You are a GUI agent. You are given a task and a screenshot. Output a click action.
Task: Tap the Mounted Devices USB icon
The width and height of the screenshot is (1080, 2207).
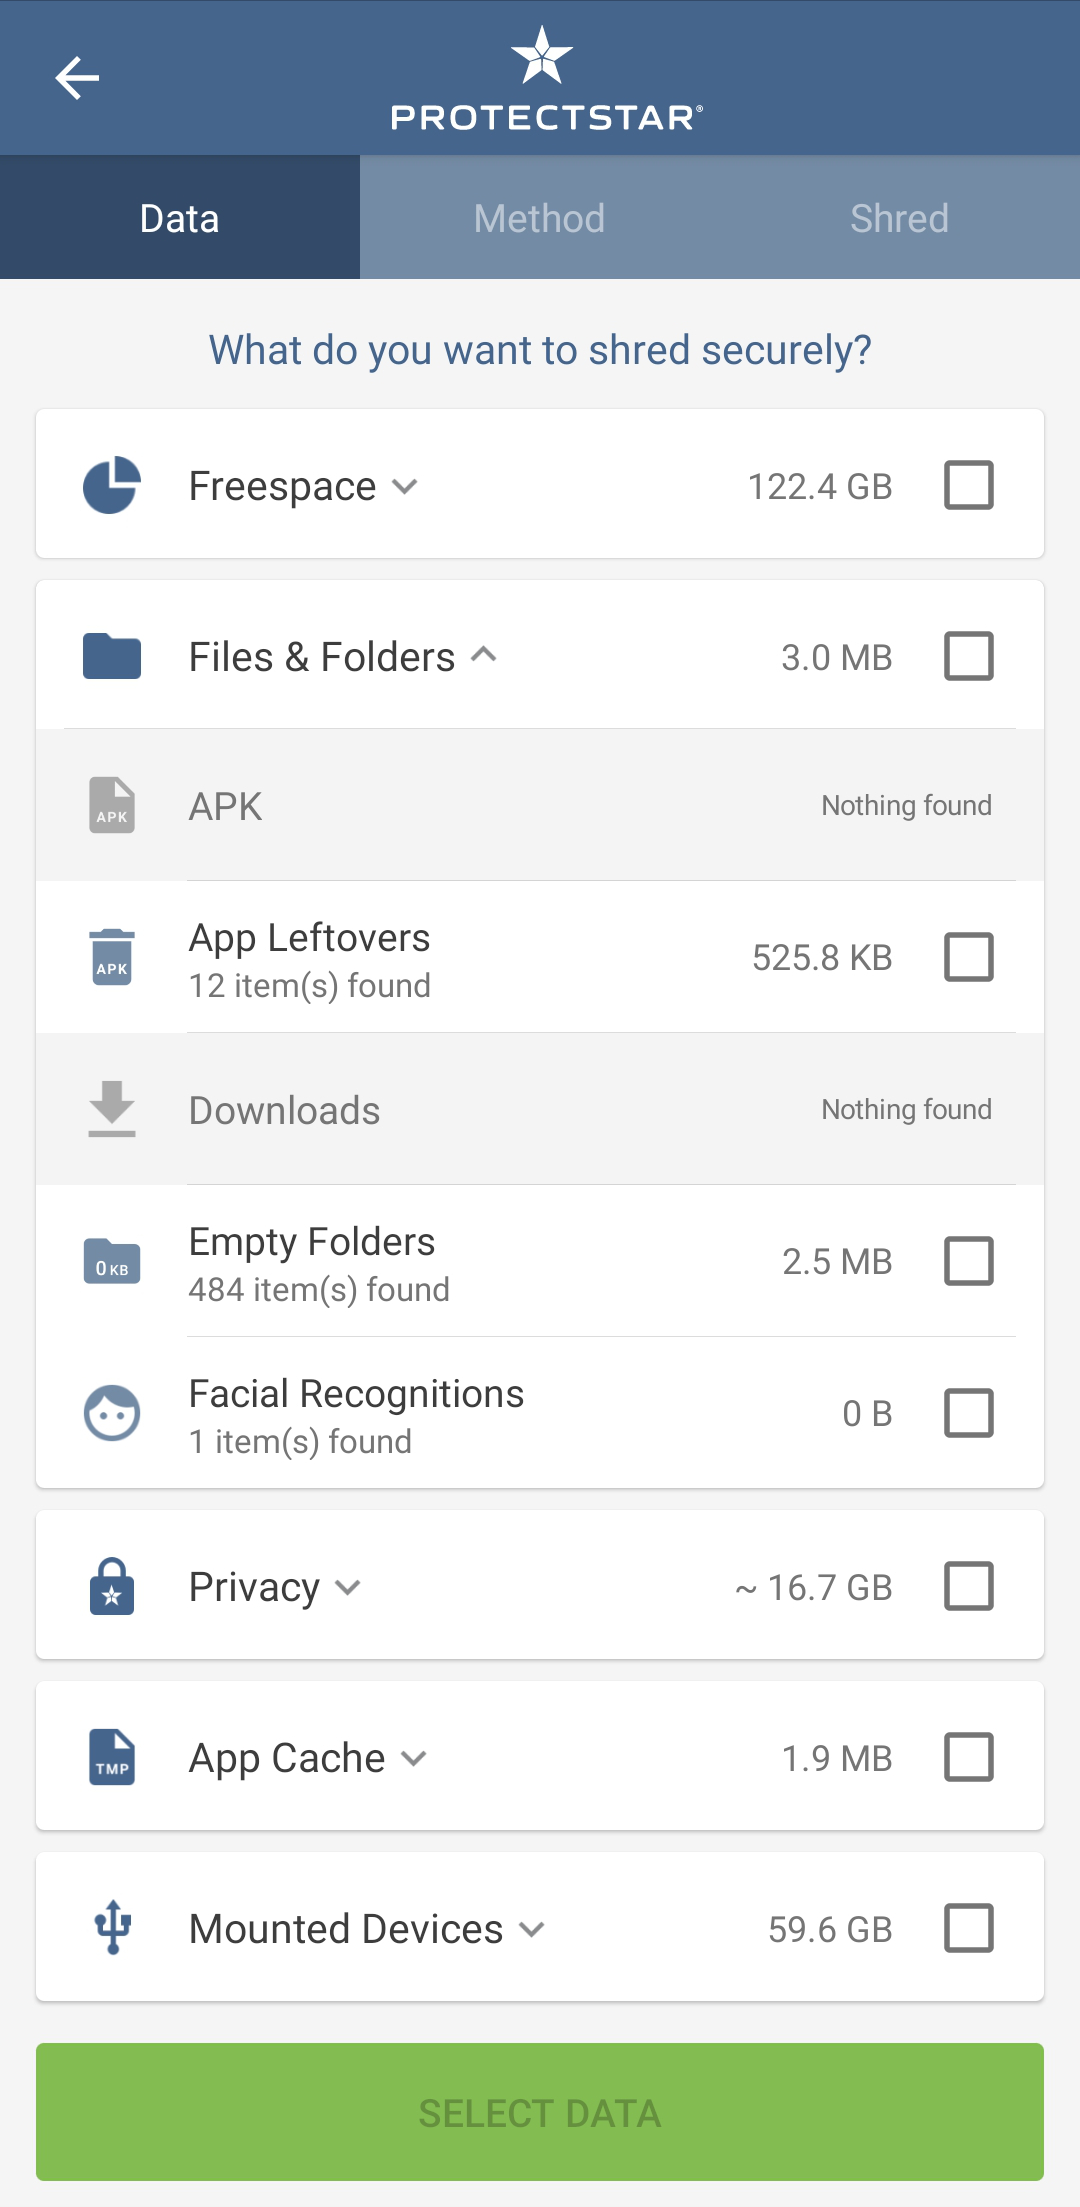click(x=112, y=1928)
